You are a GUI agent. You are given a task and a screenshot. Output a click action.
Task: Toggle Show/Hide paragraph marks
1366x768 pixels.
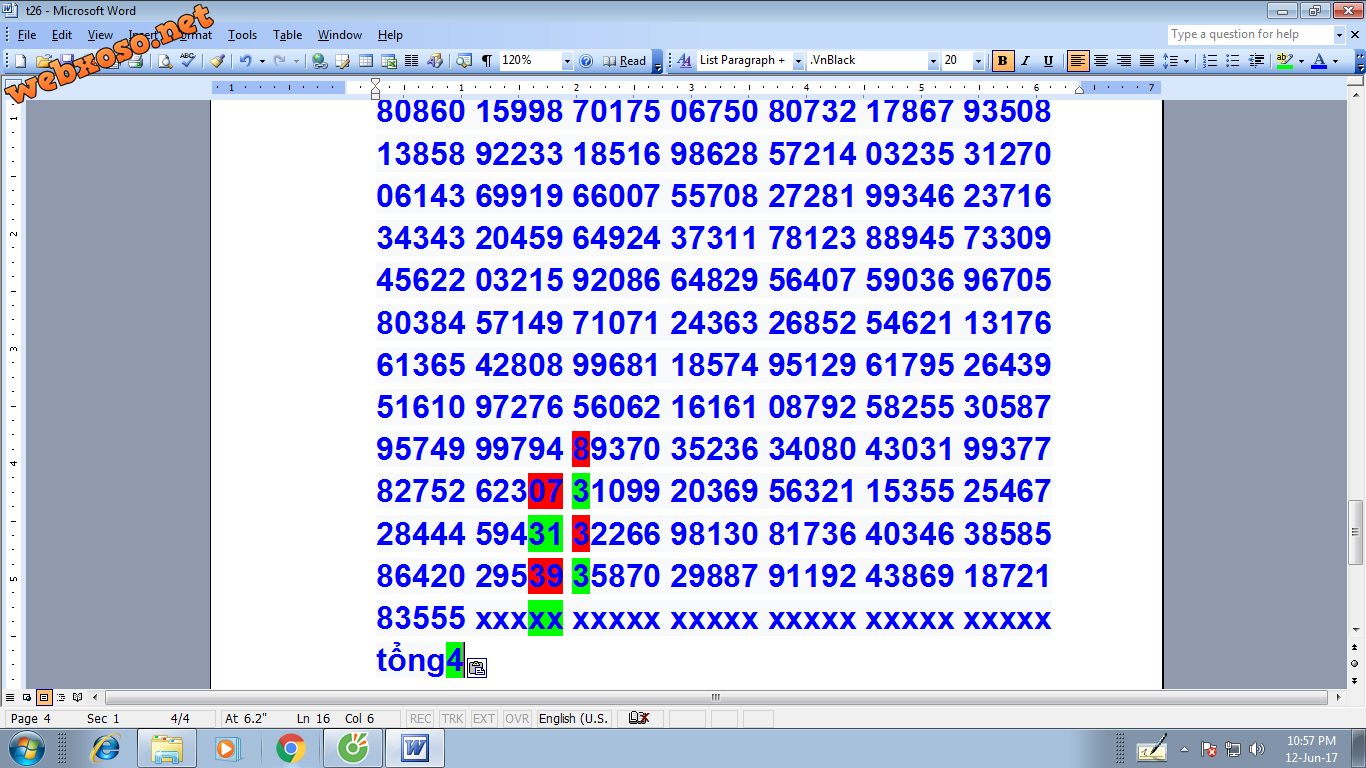coord(487,61)
